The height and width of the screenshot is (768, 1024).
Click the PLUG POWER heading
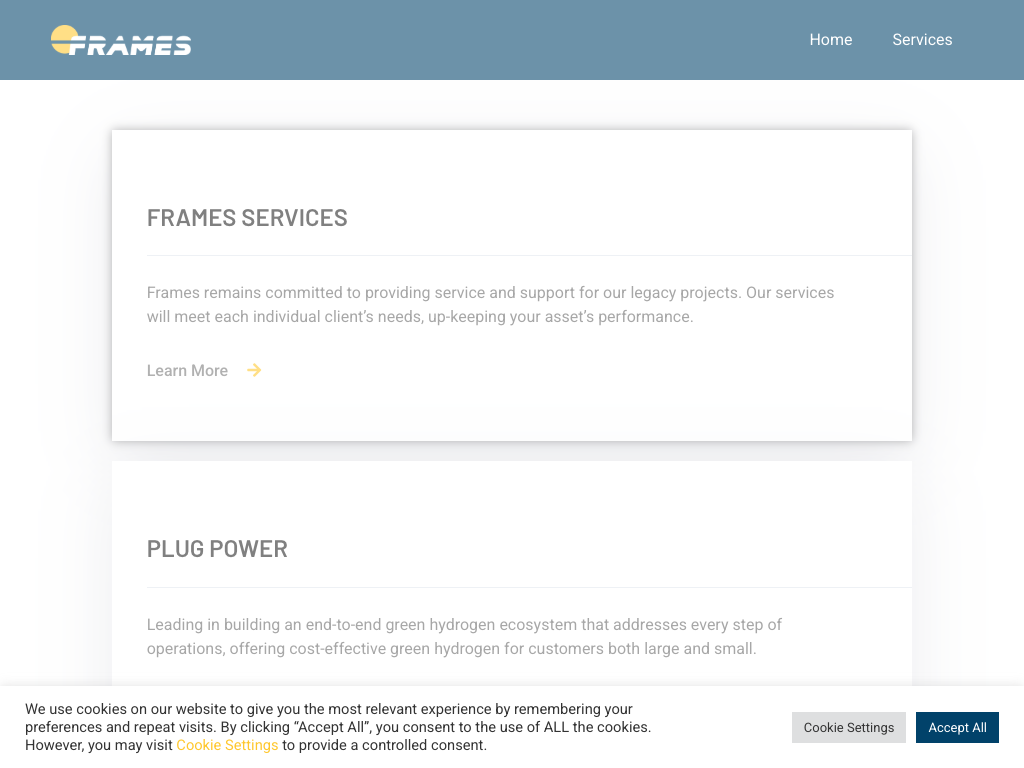coord(217,549)
